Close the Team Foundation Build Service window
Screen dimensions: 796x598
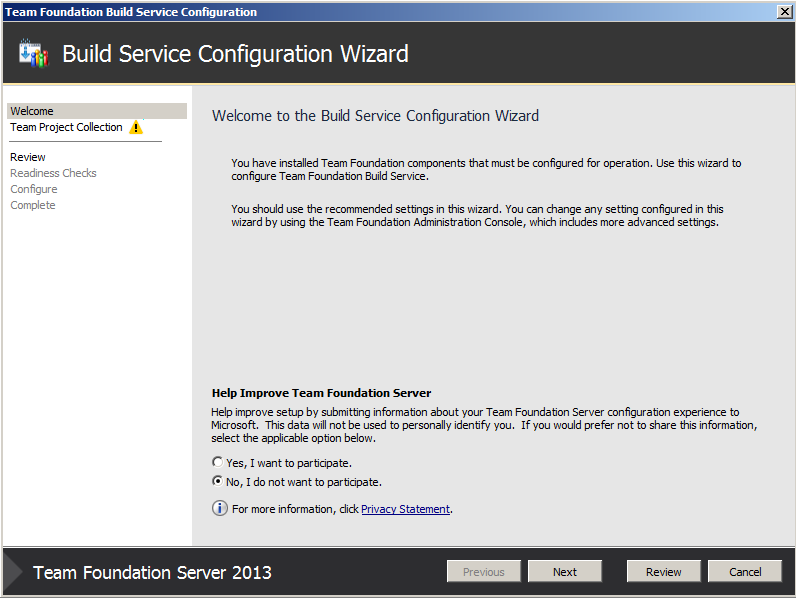coord(784,11)
